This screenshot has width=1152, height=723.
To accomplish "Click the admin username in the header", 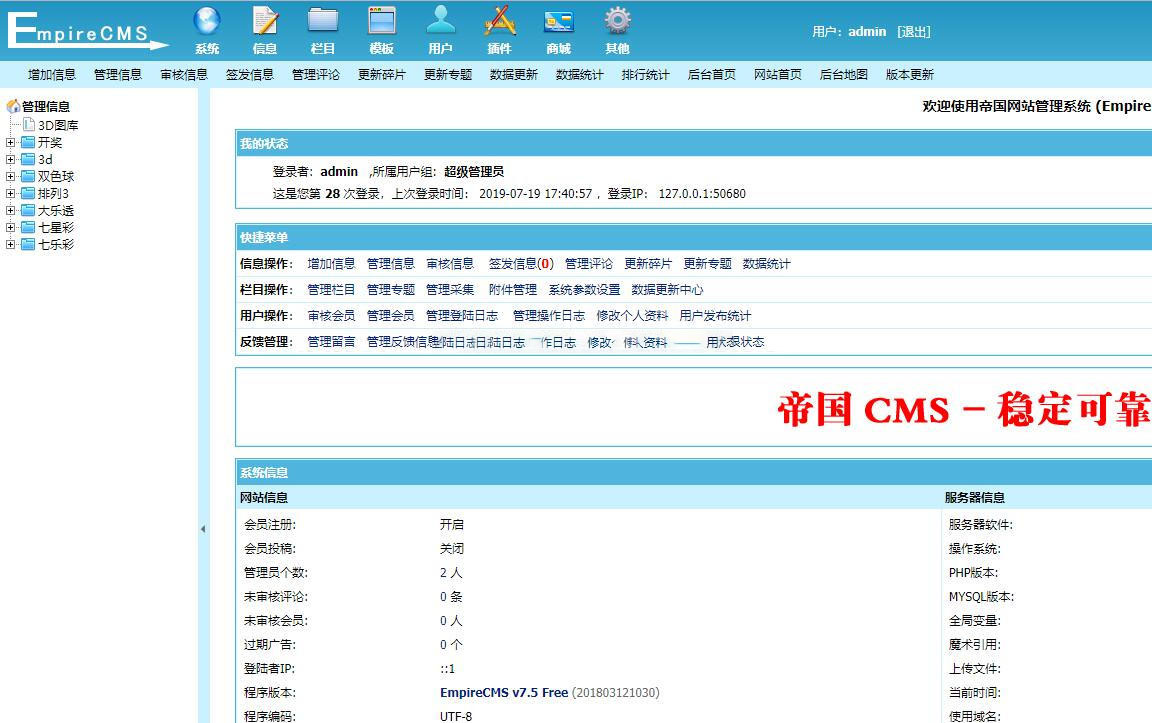I will click(867, 32).
